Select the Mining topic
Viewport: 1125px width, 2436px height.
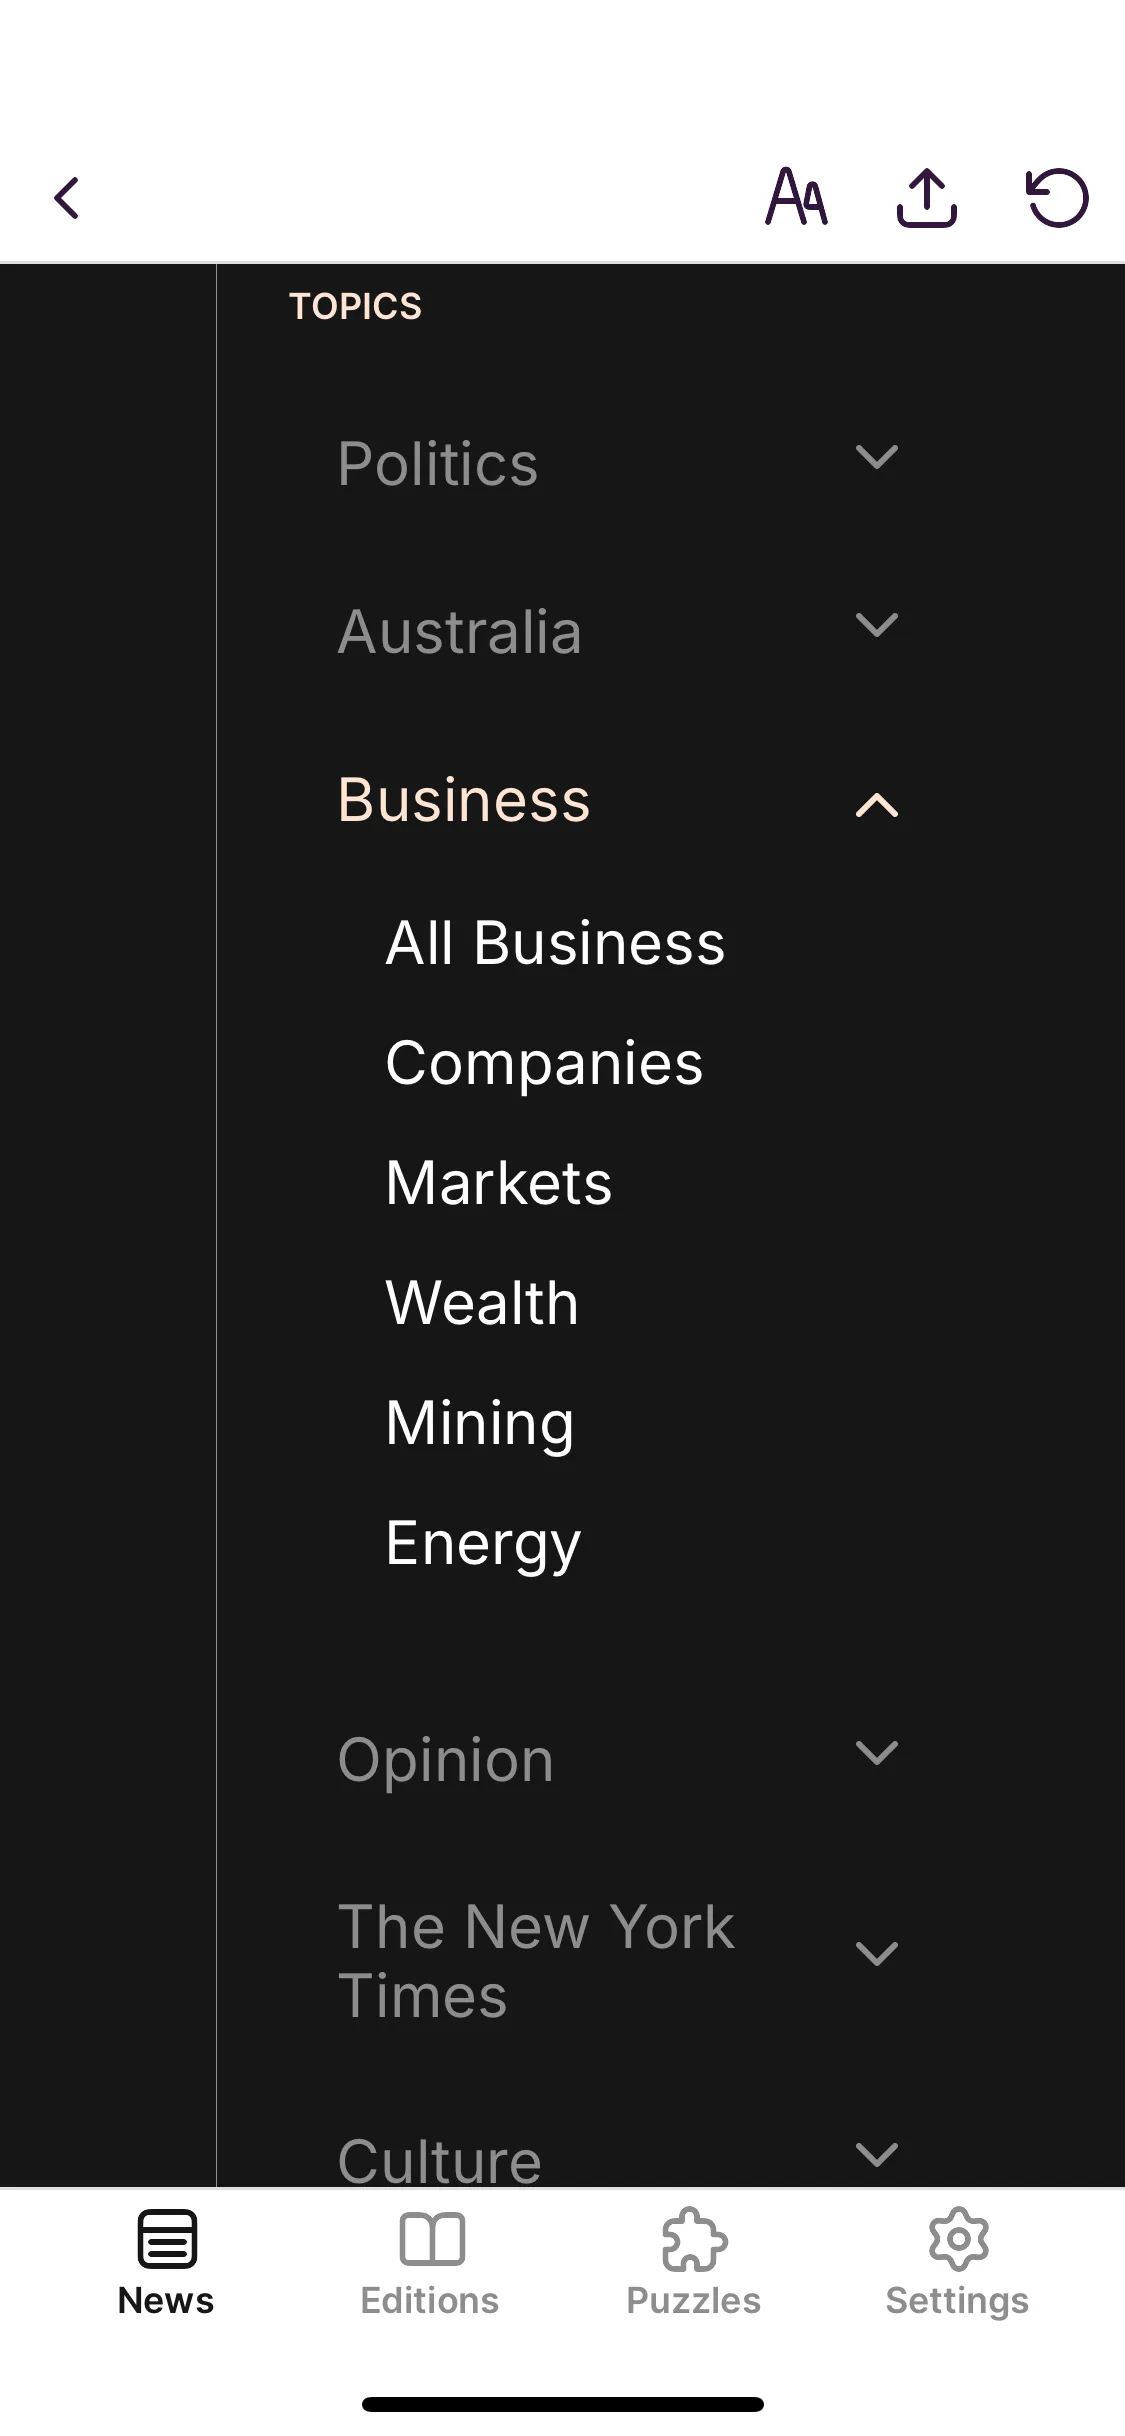[480, 1423]
